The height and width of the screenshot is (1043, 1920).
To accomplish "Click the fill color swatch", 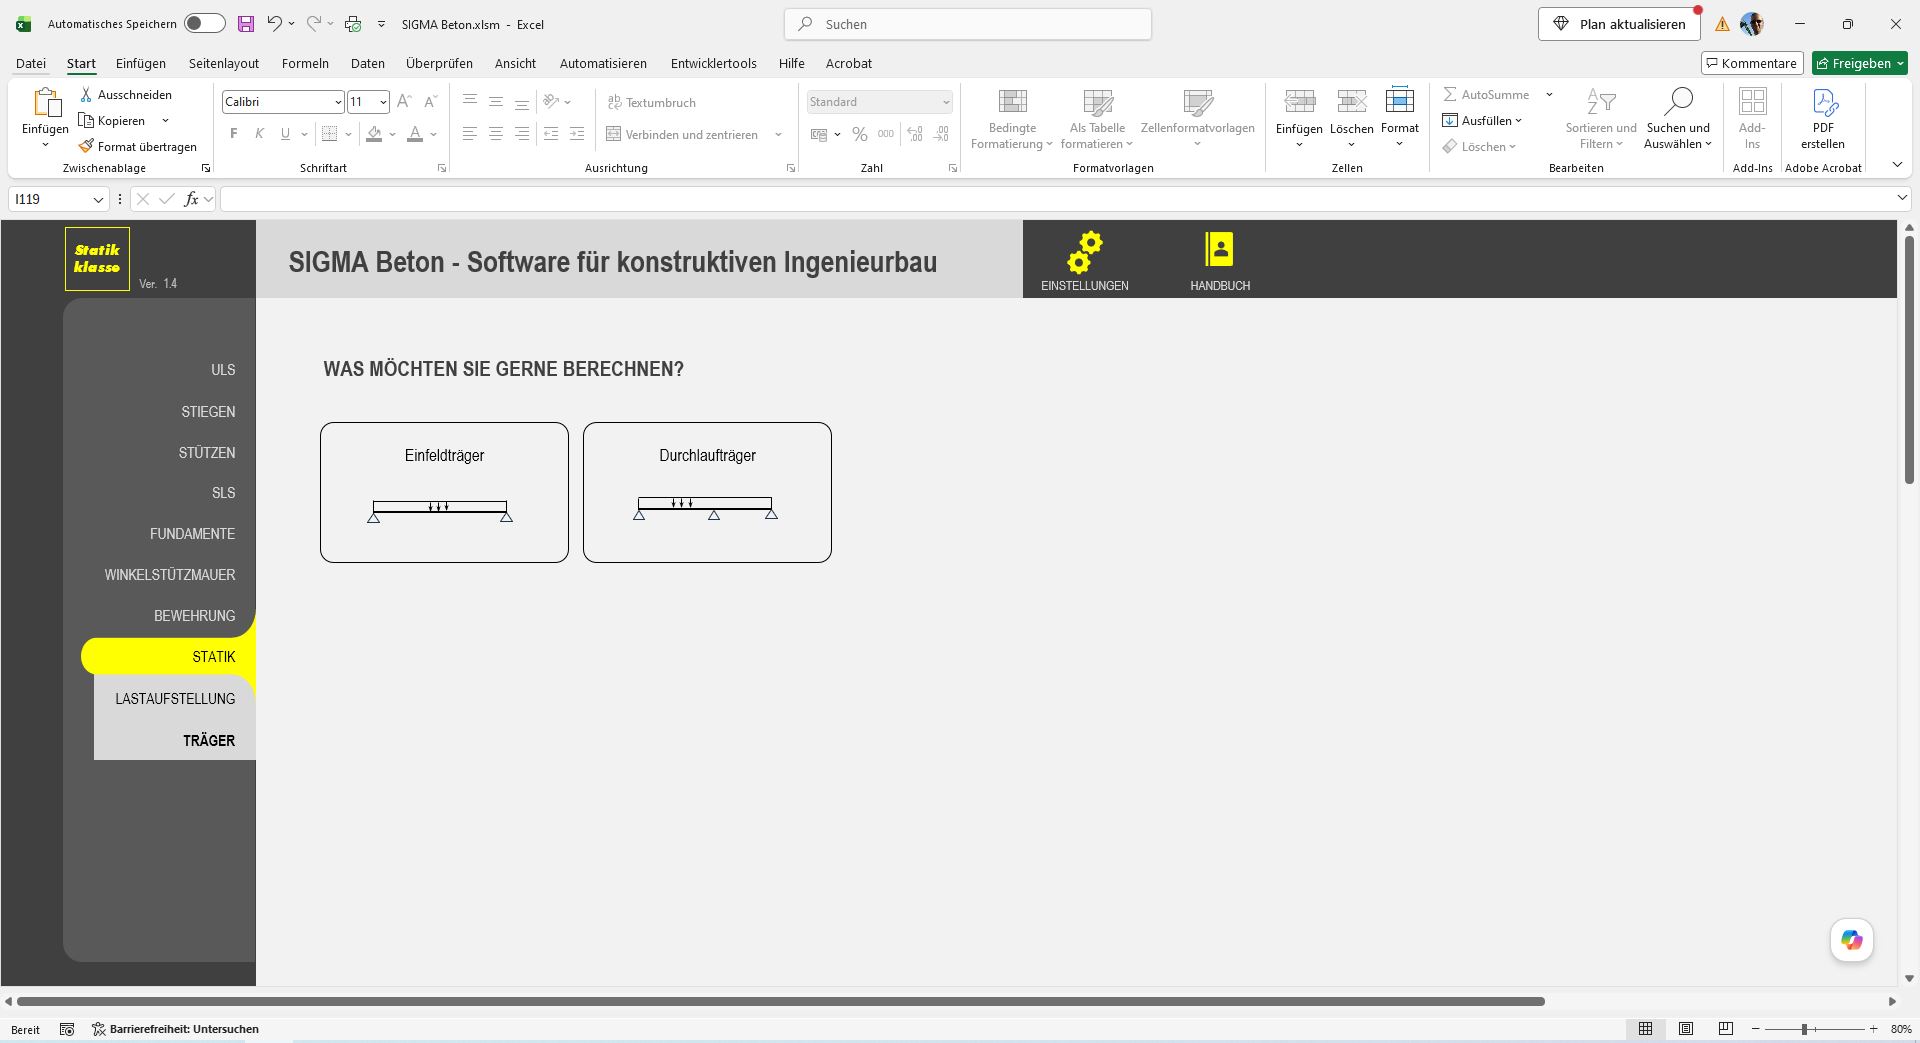I will click(374, 134).
